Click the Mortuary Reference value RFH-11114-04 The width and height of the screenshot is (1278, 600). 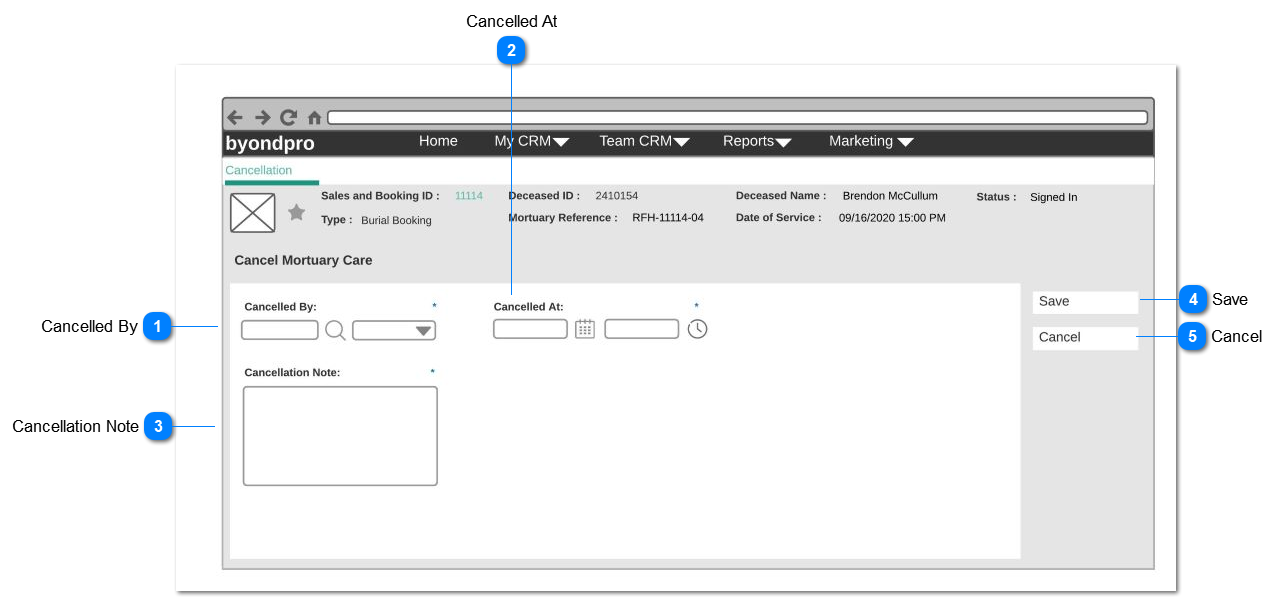coord(668,217)
